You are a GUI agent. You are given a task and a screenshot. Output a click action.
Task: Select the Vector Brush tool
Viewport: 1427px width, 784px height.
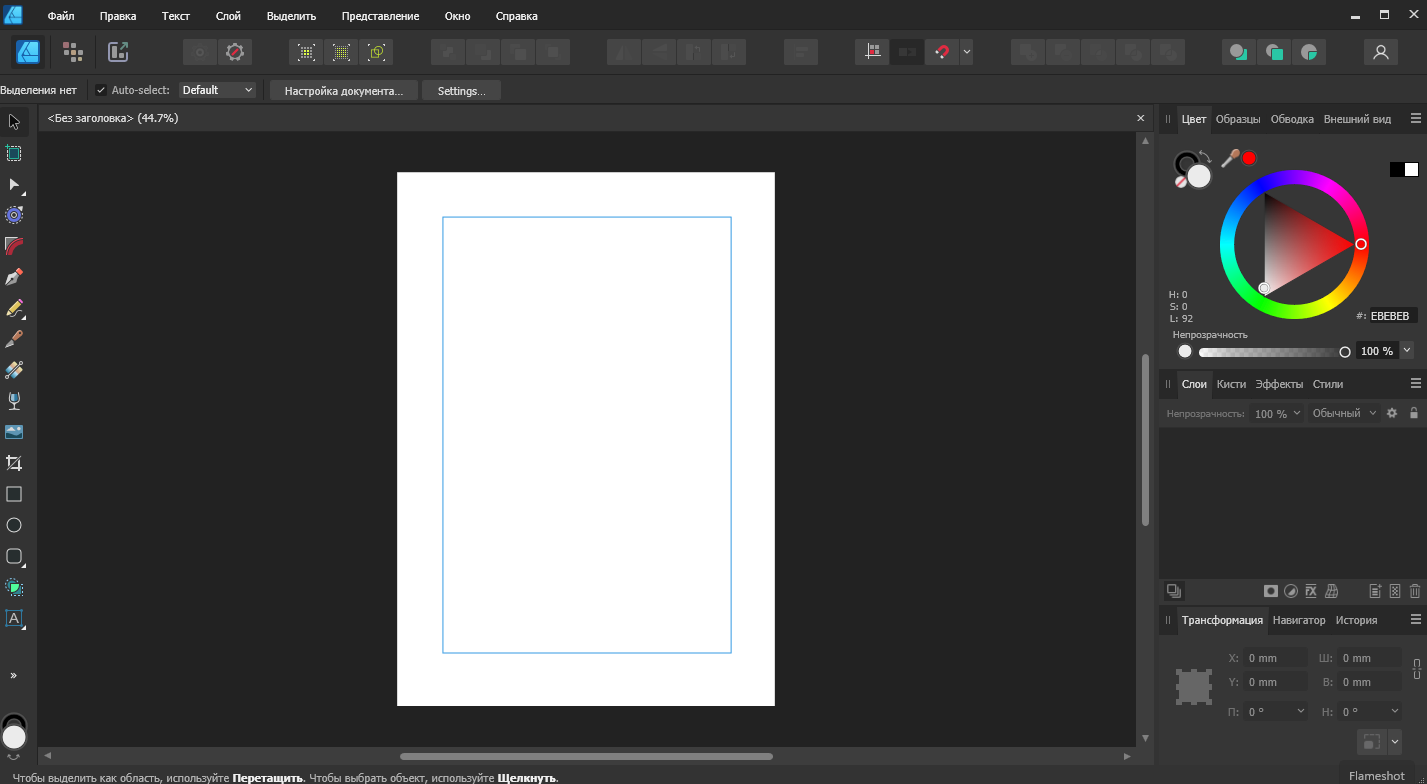coord(14,339)
